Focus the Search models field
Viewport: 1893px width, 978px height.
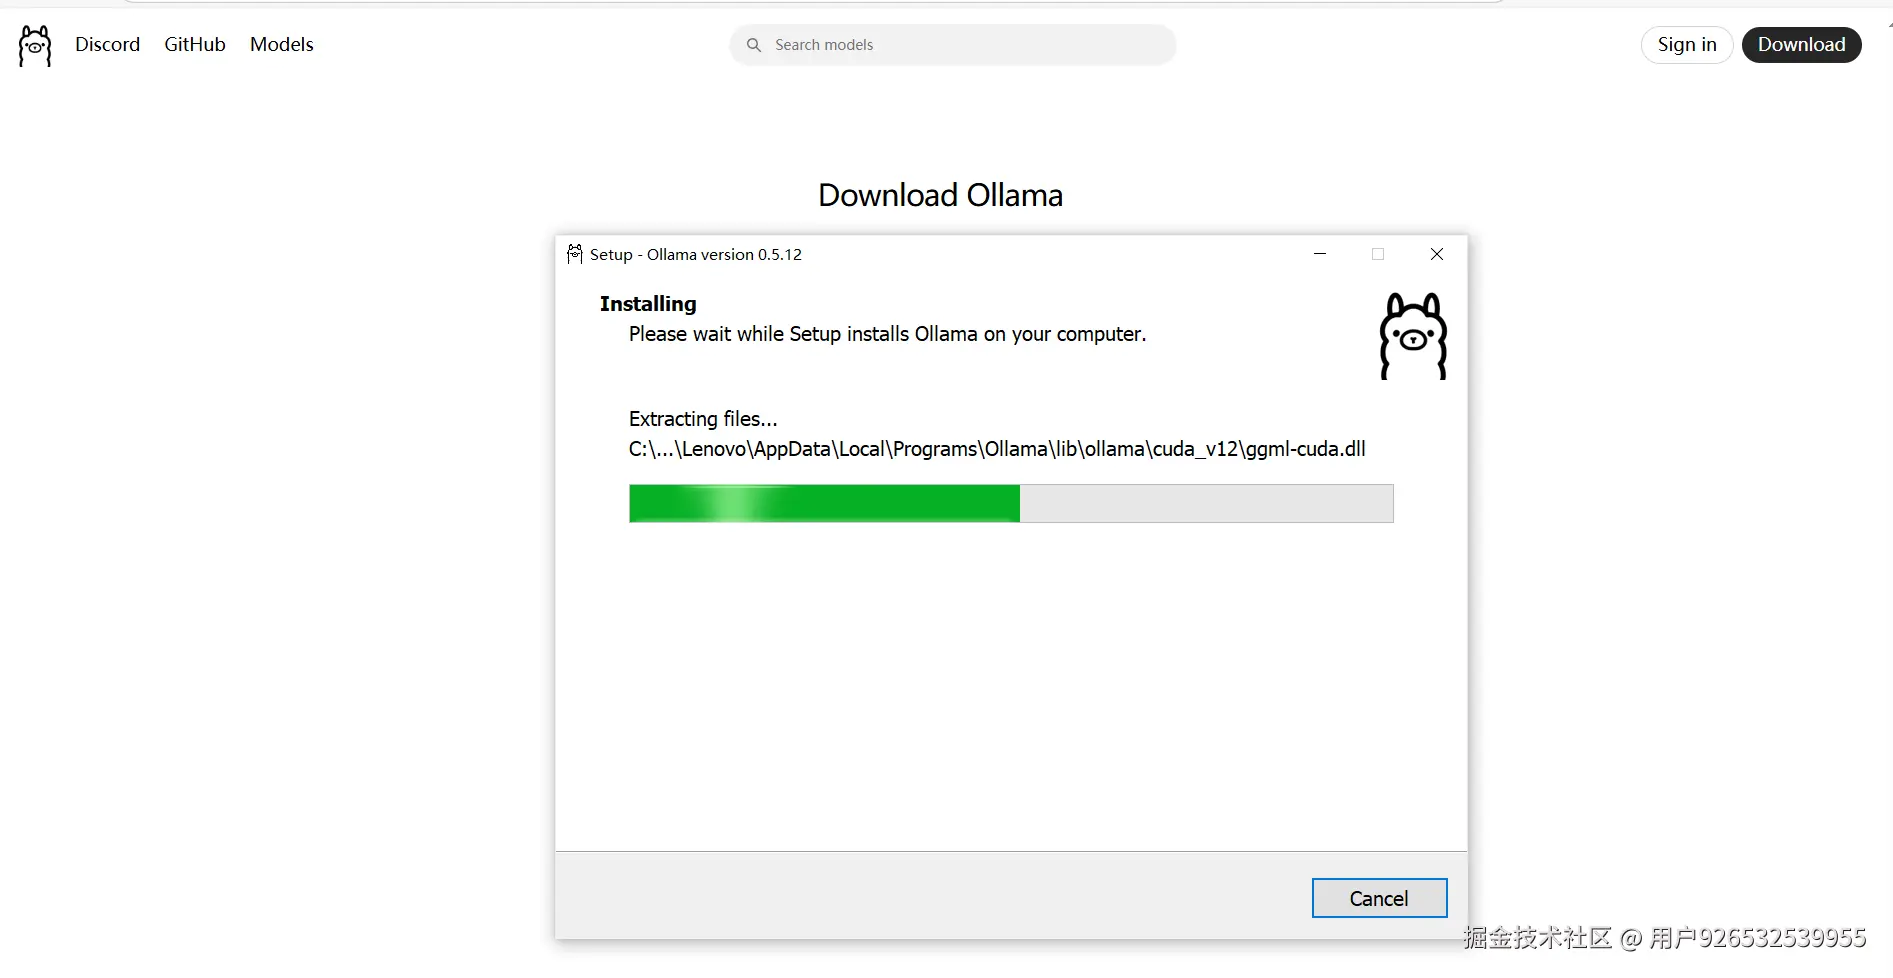[x=953, y=45]
